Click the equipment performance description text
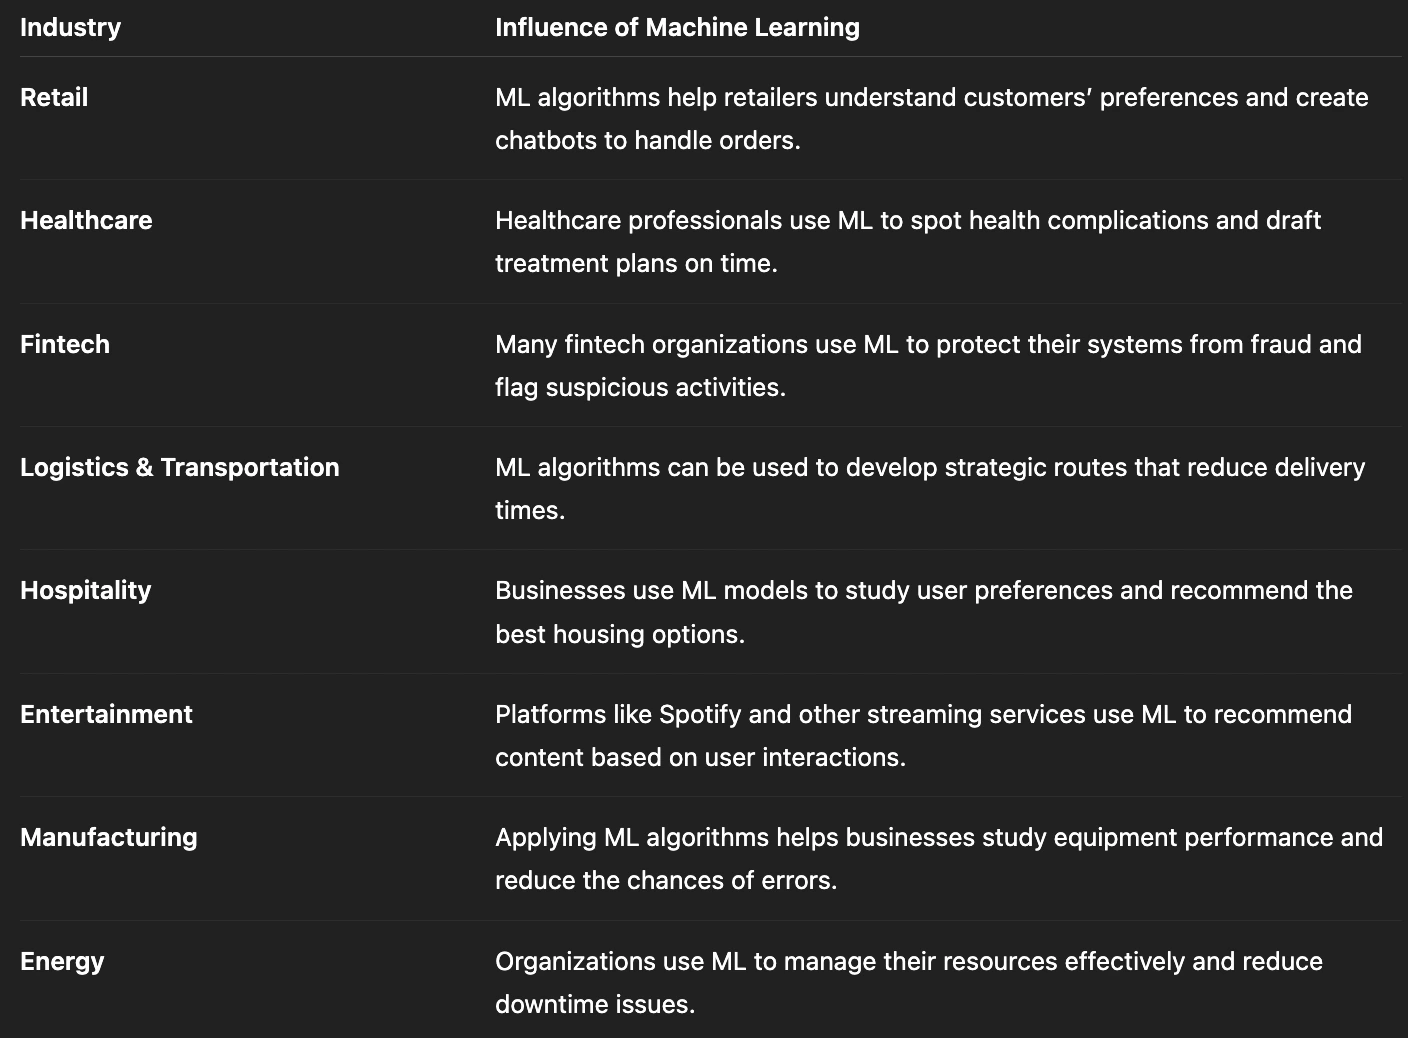This screenshot has width=1408, height=1038. tap(938, 858)
